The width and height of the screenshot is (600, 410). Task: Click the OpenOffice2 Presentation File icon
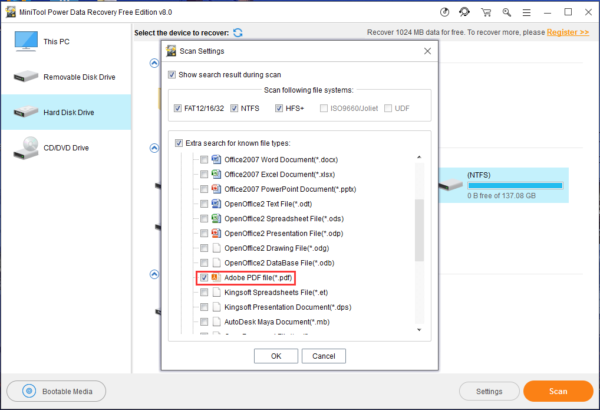tap(216, 233)
